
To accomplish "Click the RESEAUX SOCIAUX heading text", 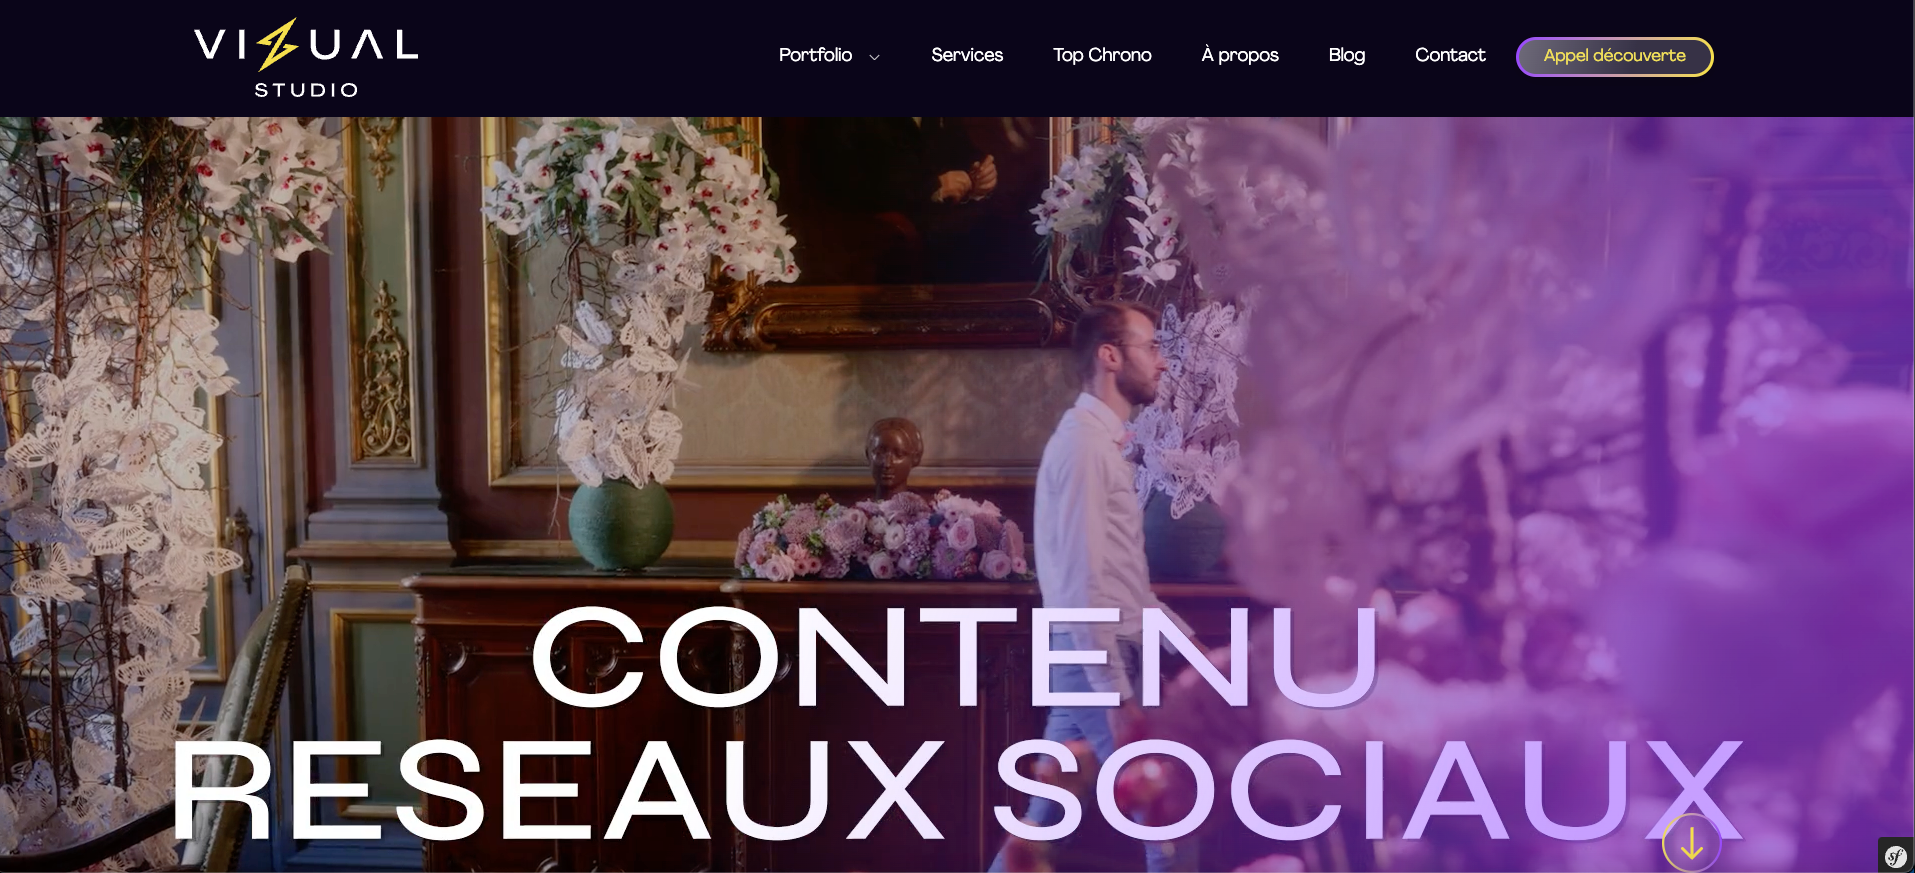I will (957, 790).
